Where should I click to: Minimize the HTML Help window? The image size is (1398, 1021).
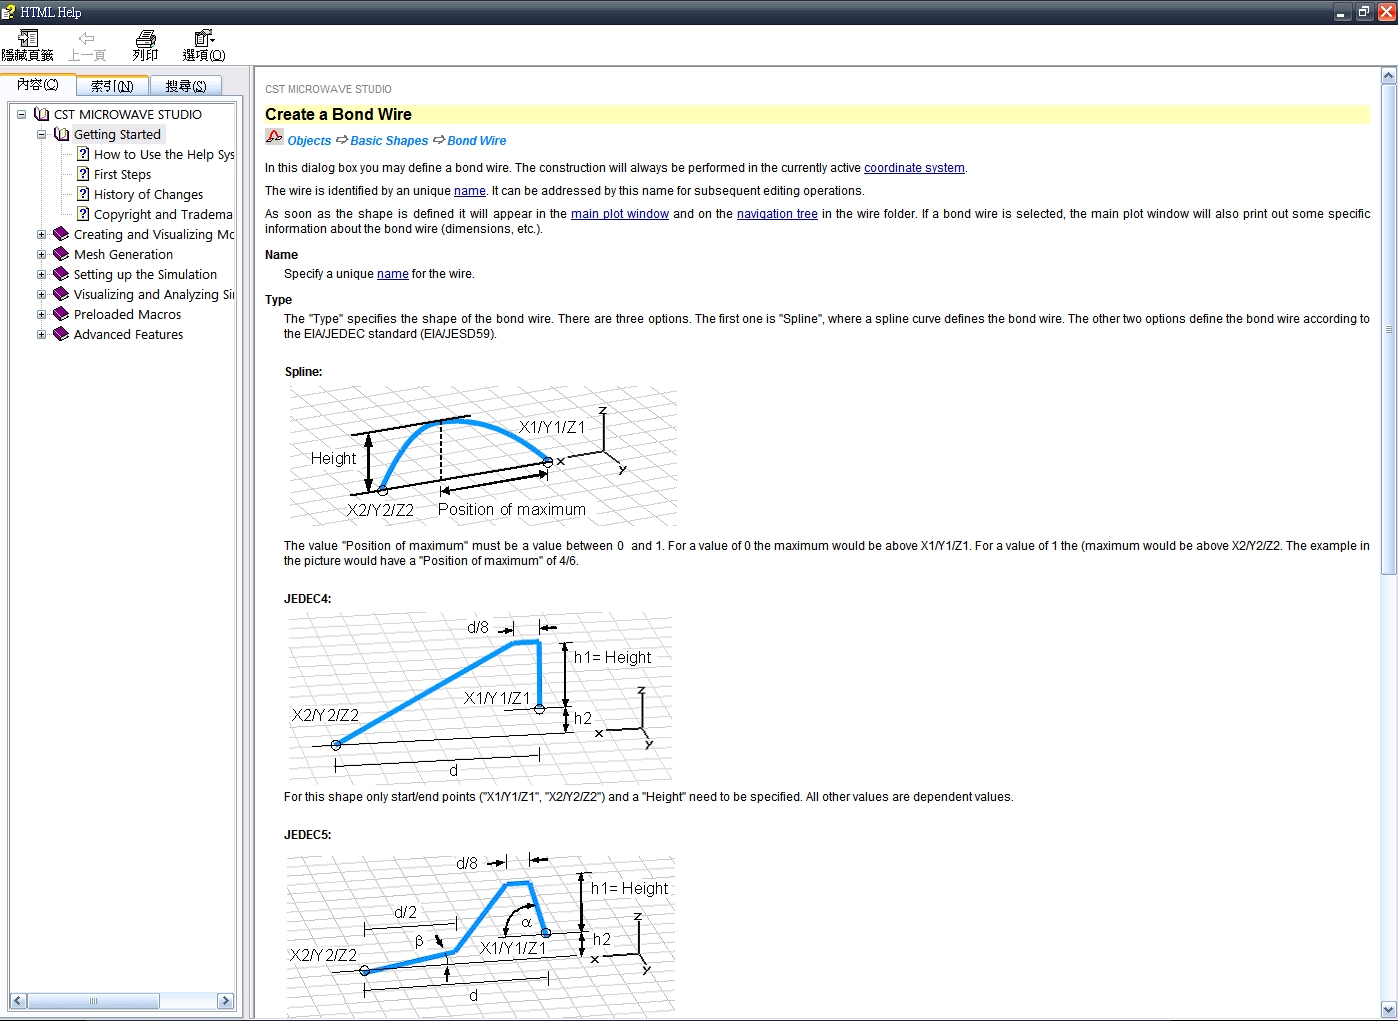pyautogui.click(x=1341, y=12)
